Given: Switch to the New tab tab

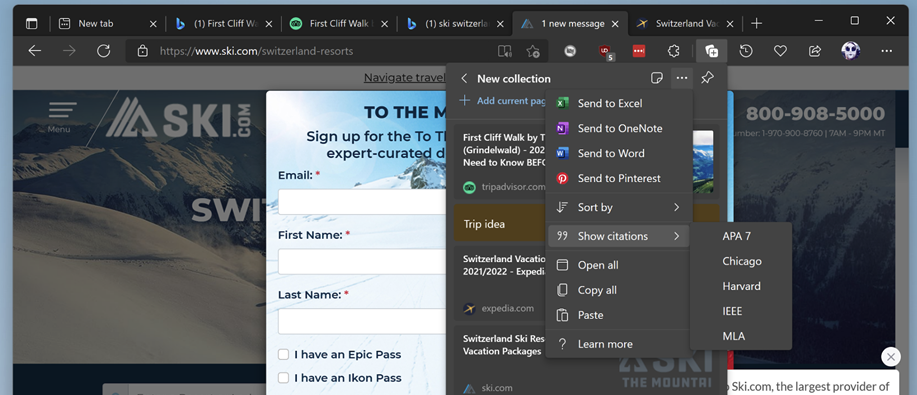Looking at the screenshot, I should [107, 24].
